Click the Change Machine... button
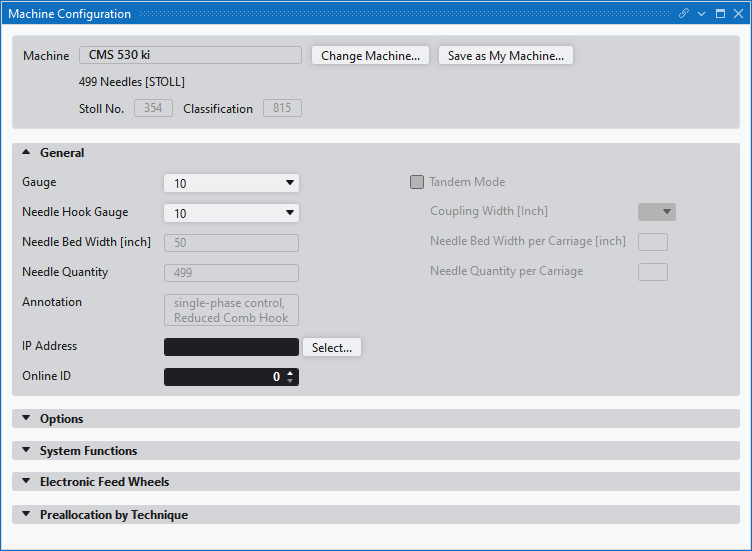The image size is (752, 551). coord(371,56)
